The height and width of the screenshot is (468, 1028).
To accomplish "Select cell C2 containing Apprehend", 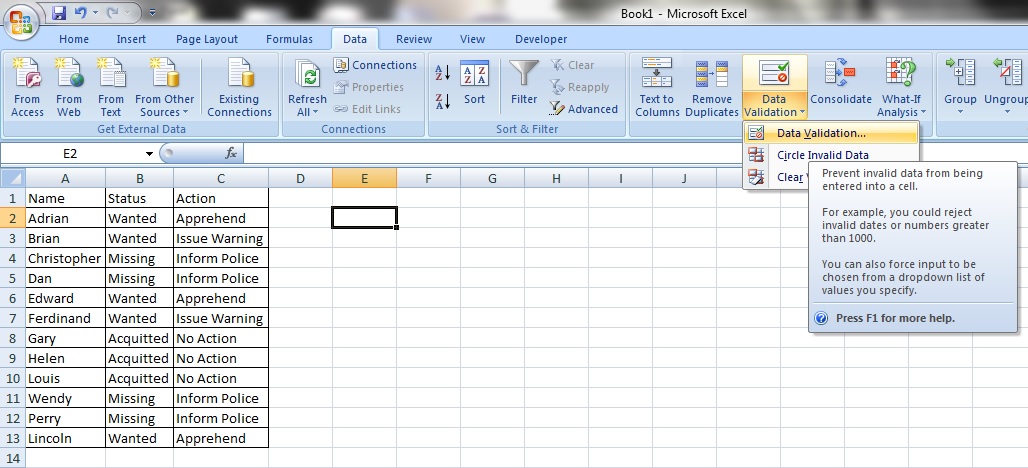I will [x=220, y=218].
